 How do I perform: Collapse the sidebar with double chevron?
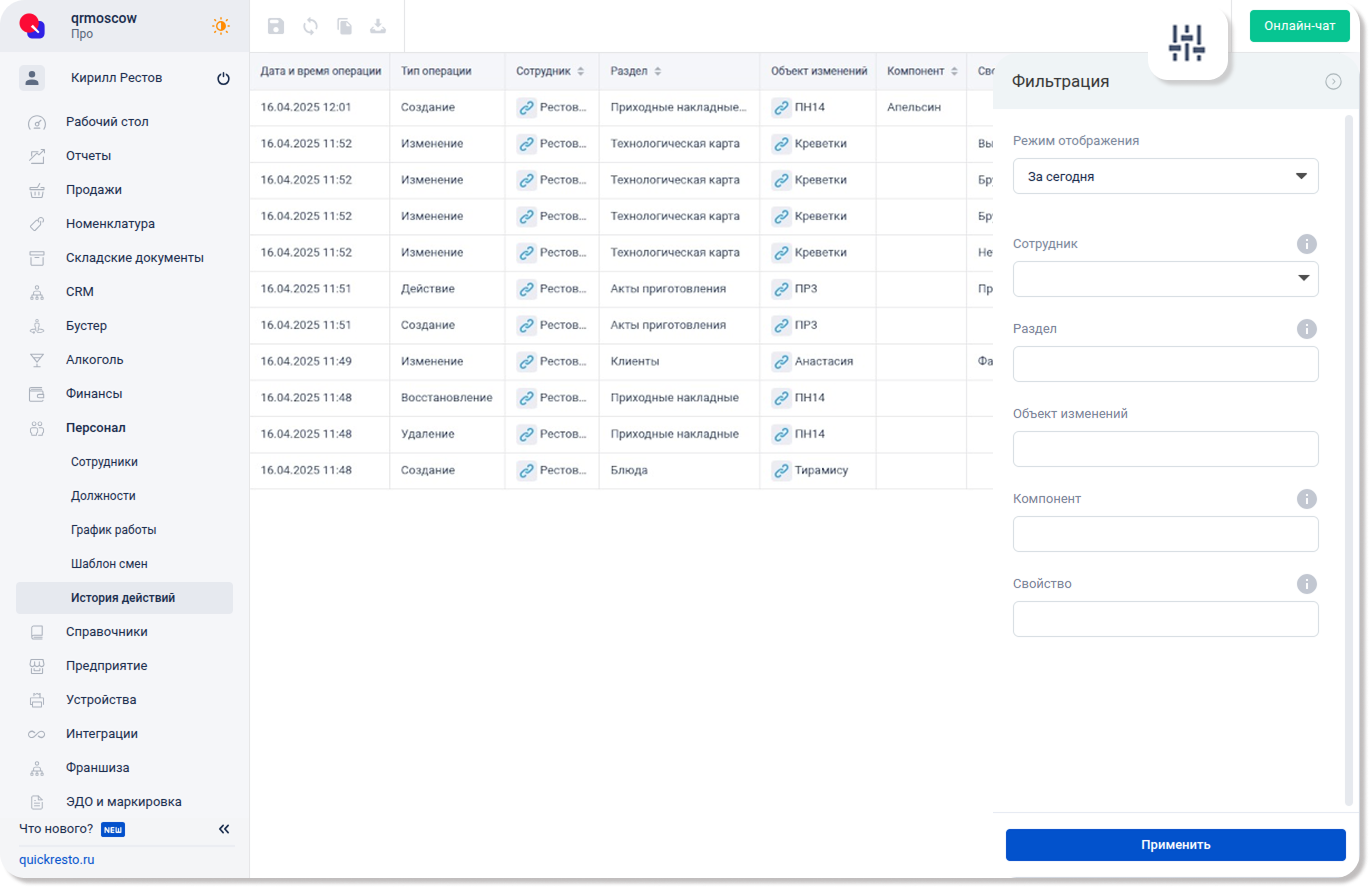pyautogui.click(x=224, y=829)
